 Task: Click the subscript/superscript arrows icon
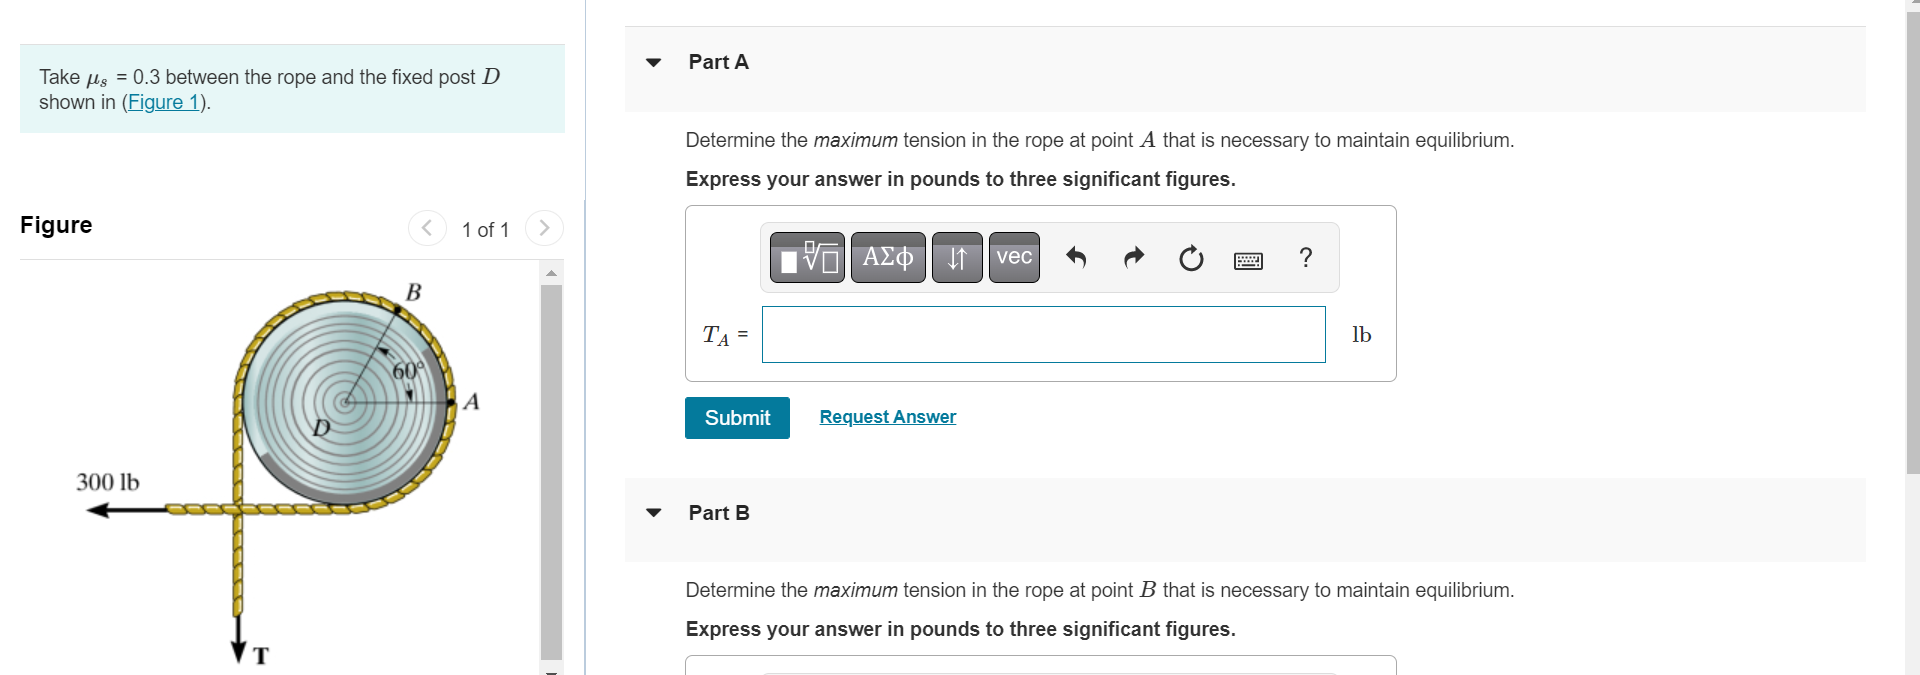point(956,257)
